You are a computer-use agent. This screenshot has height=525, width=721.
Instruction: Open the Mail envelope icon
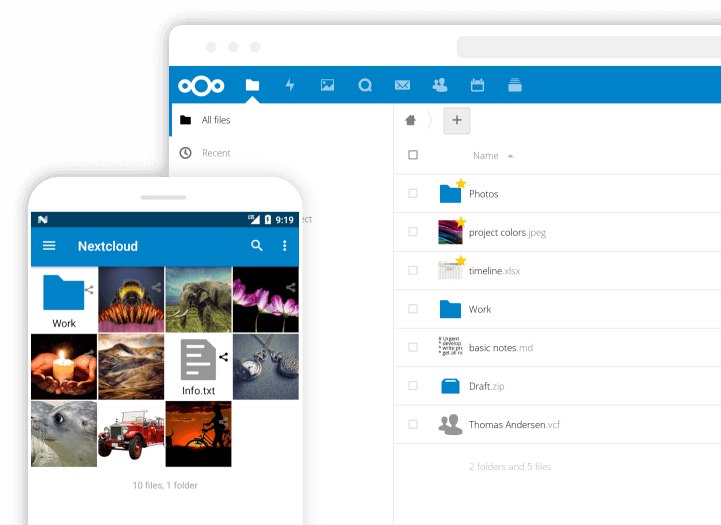[402, 85]
